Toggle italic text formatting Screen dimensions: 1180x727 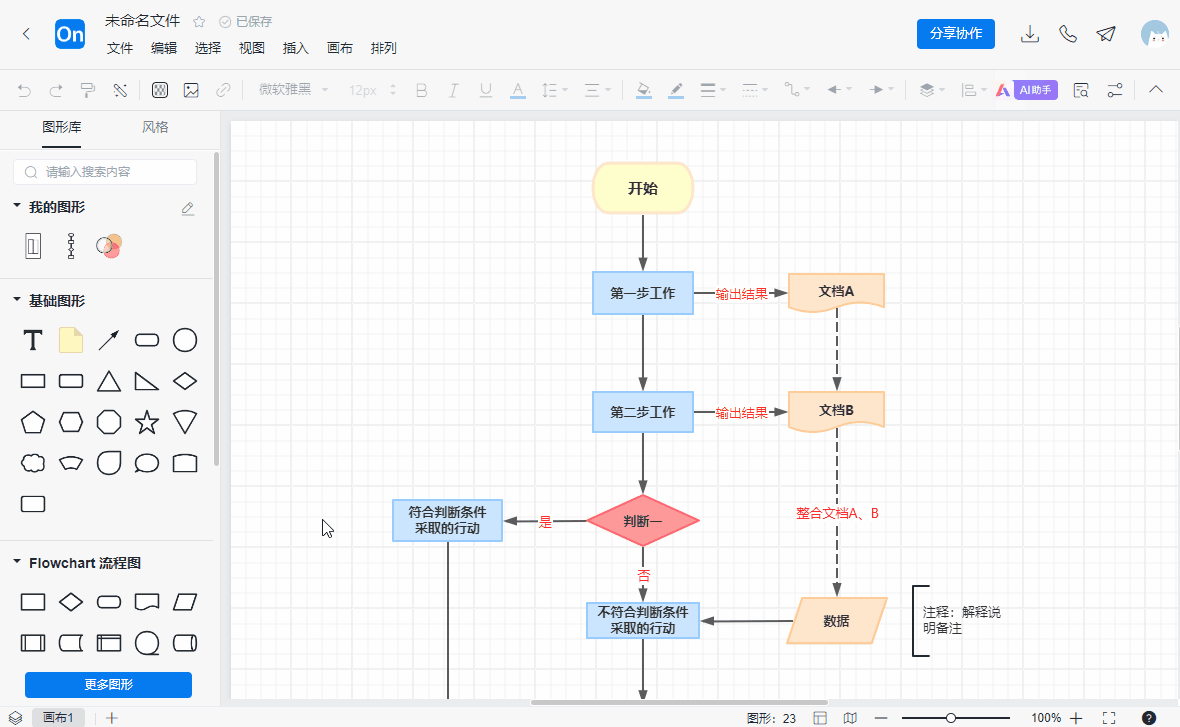pyautogui.click(x=453, y=90)
